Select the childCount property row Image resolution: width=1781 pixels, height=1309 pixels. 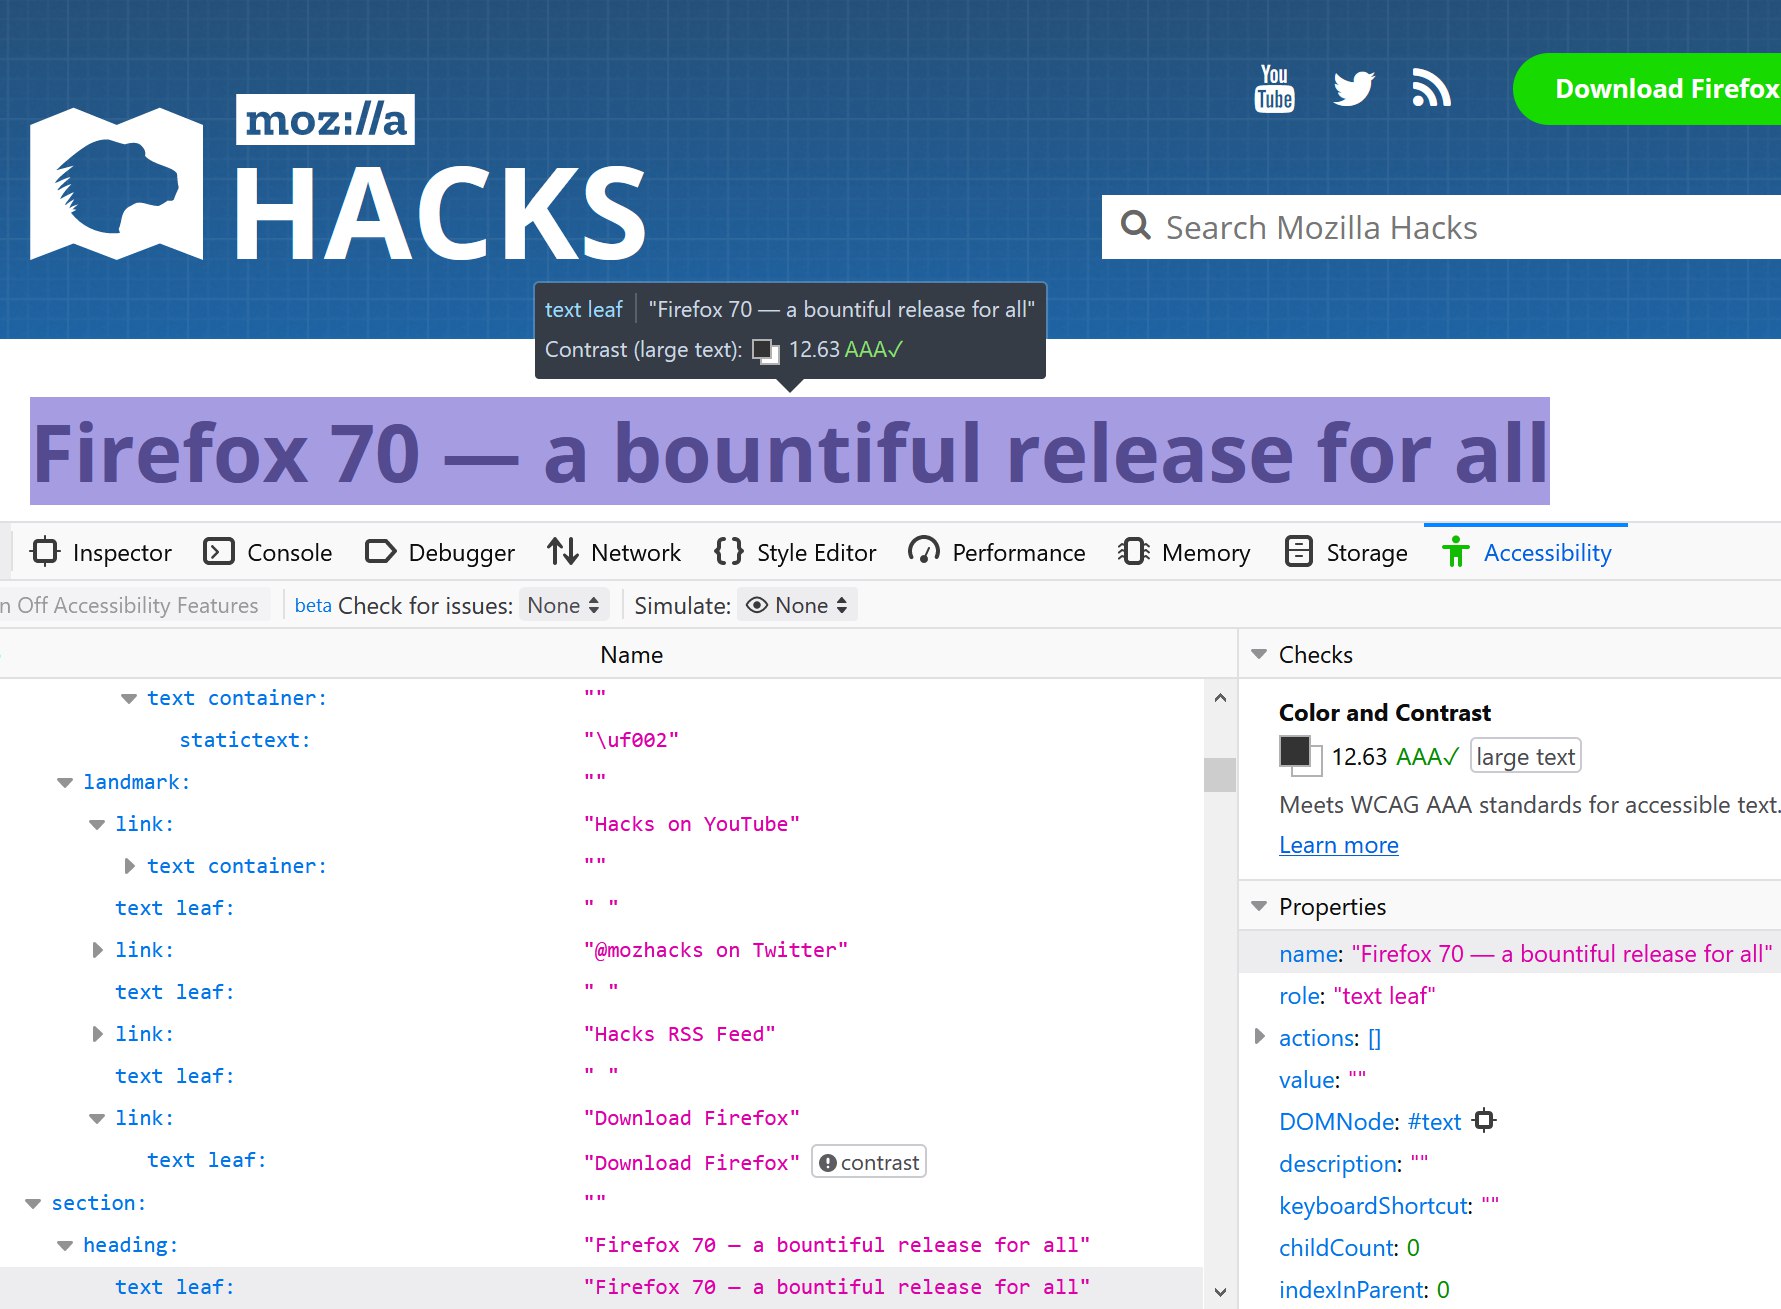point(1510,1247)
